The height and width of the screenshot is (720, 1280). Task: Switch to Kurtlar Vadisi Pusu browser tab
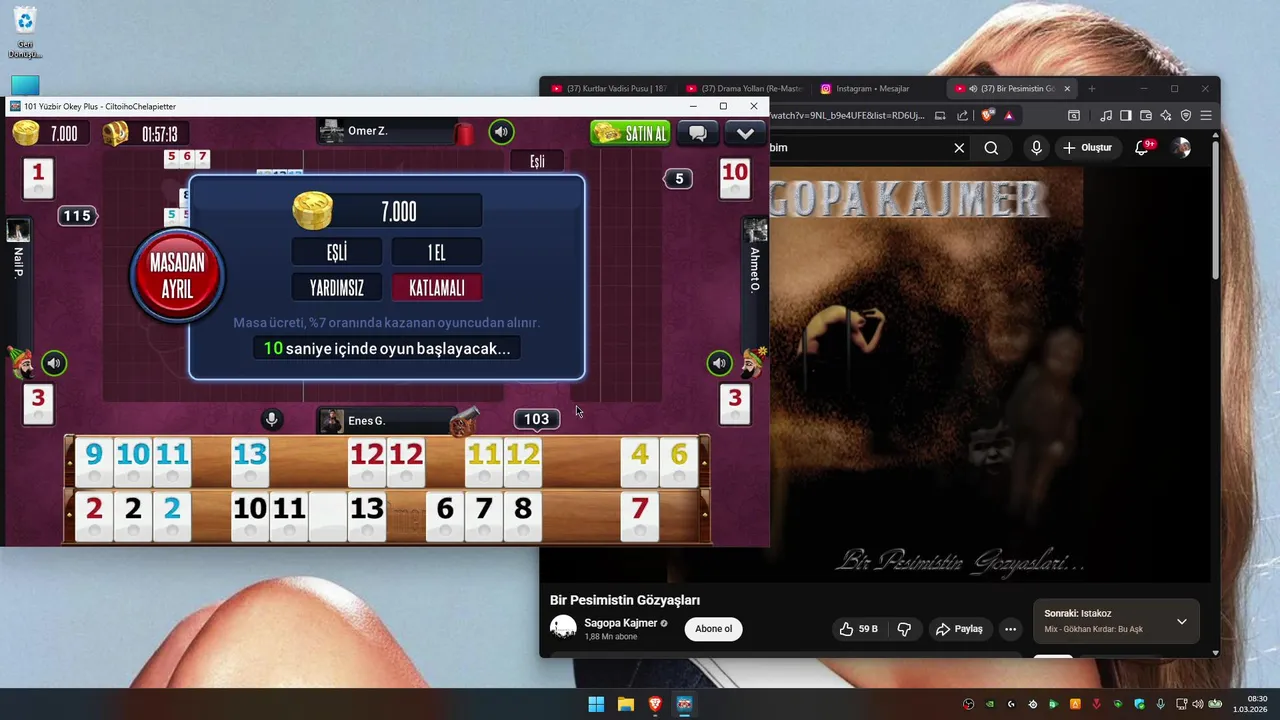point(608,89)
